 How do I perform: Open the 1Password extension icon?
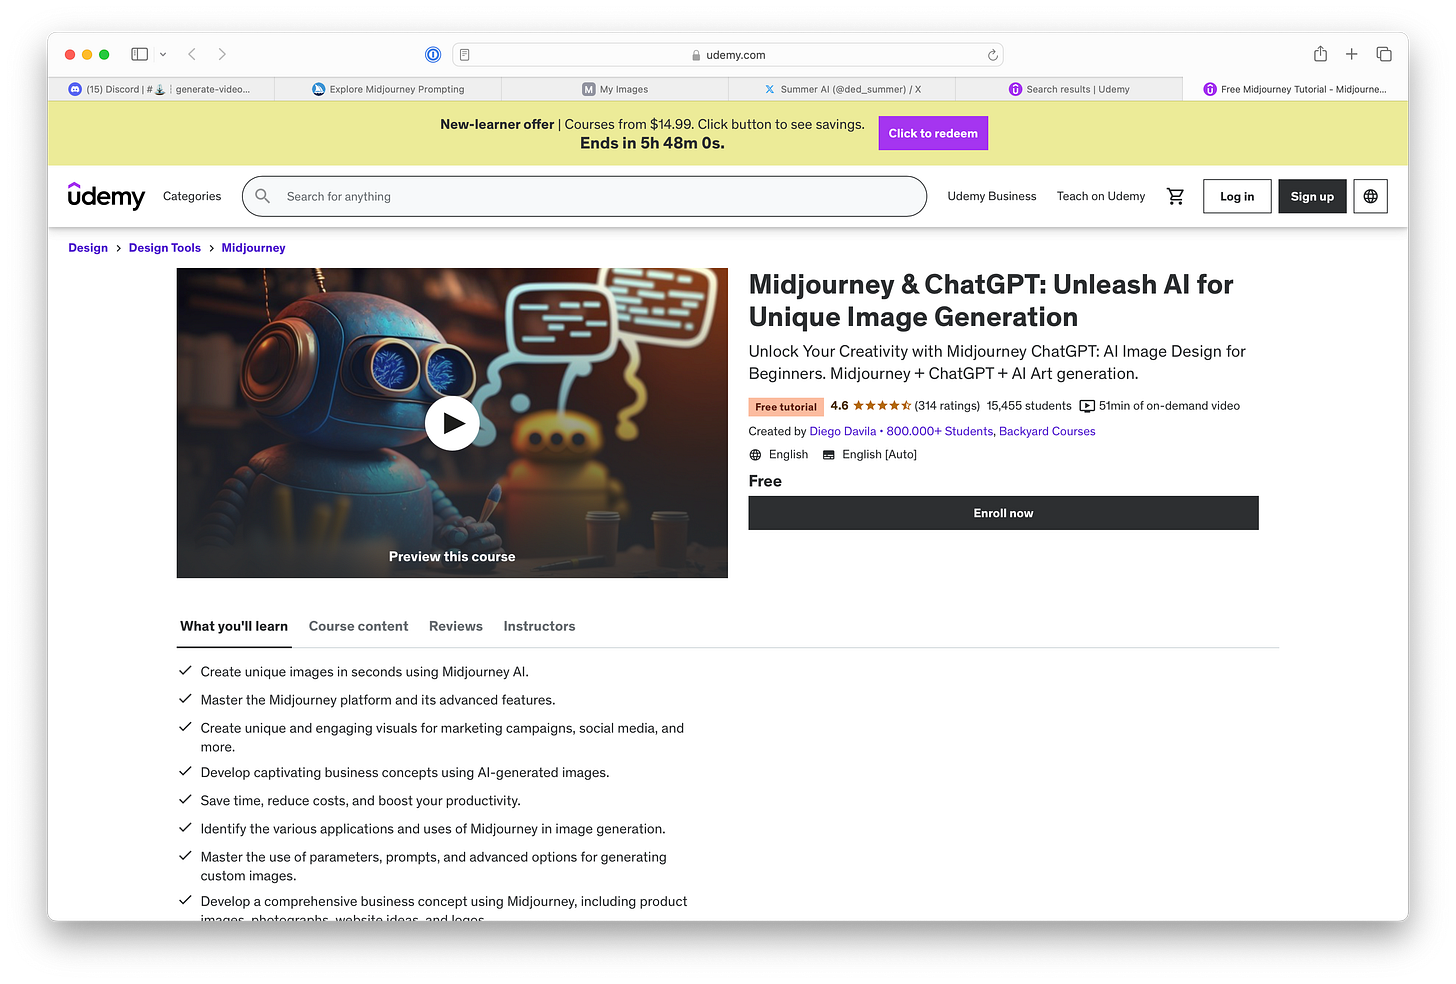433,55
